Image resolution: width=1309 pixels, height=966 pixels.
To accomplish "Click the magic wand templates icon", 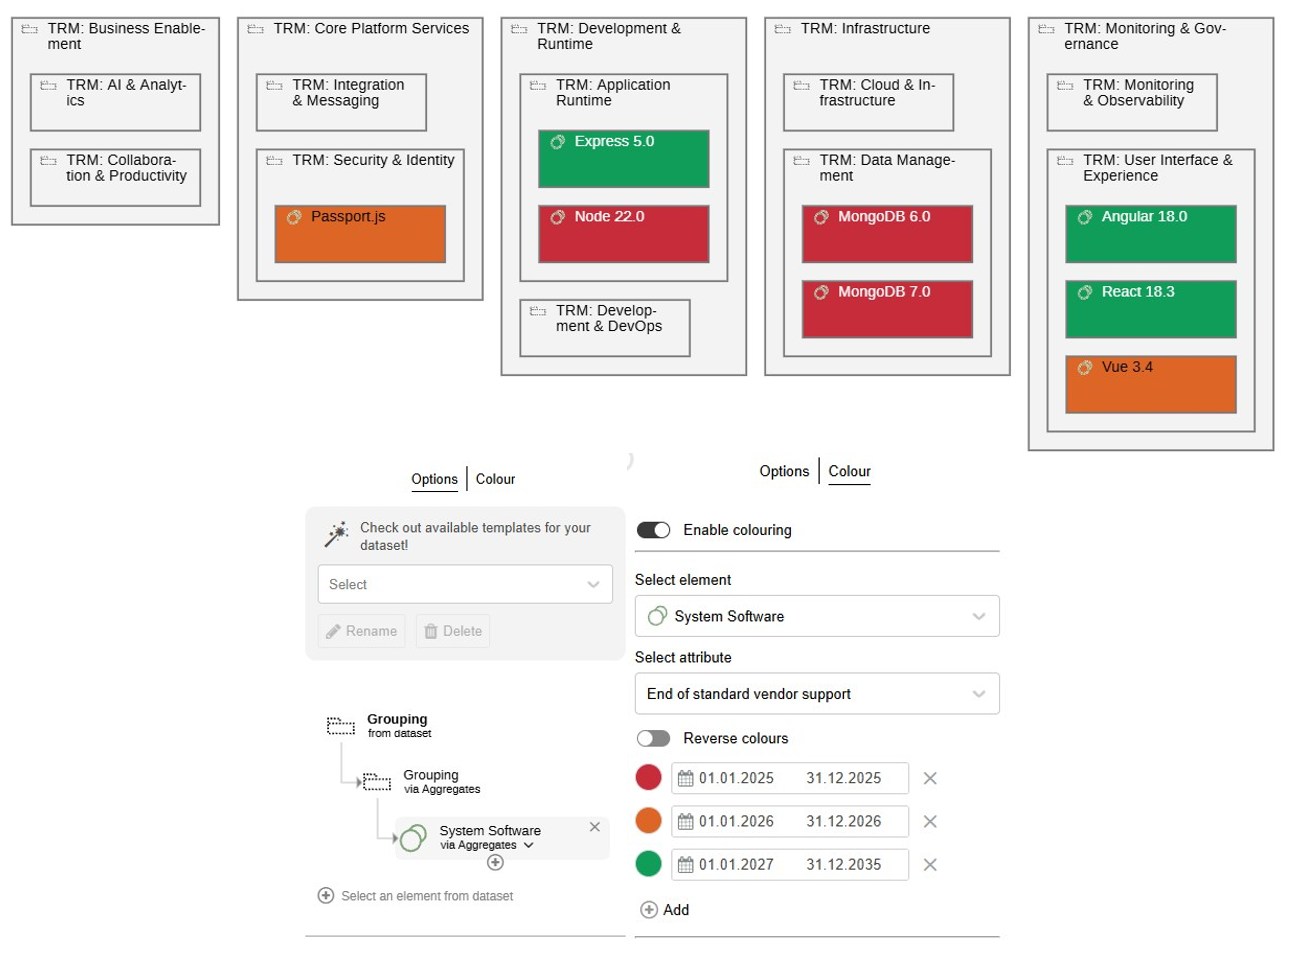I will coord(336,535).
